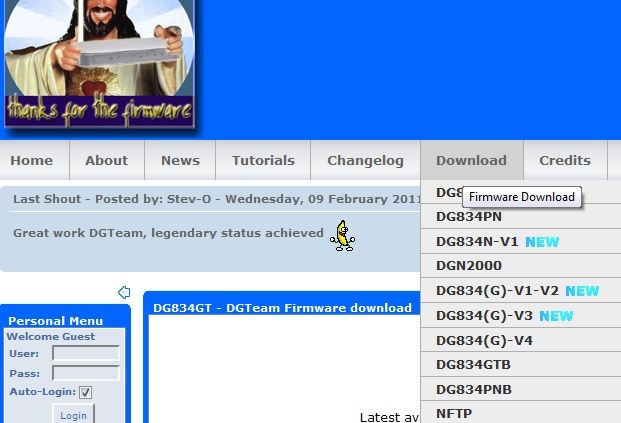Image resolution: width=621 pixels, height=423 pixels.
Task: Click the small left arrow icon
Action: tap(124, 292)
